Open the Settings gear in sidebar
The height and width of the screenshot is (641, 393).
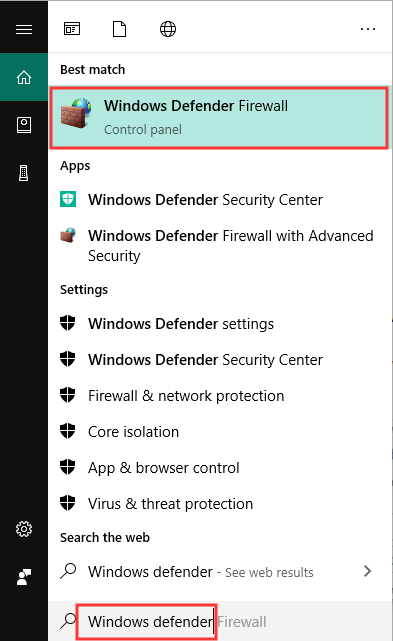(24, 529)
